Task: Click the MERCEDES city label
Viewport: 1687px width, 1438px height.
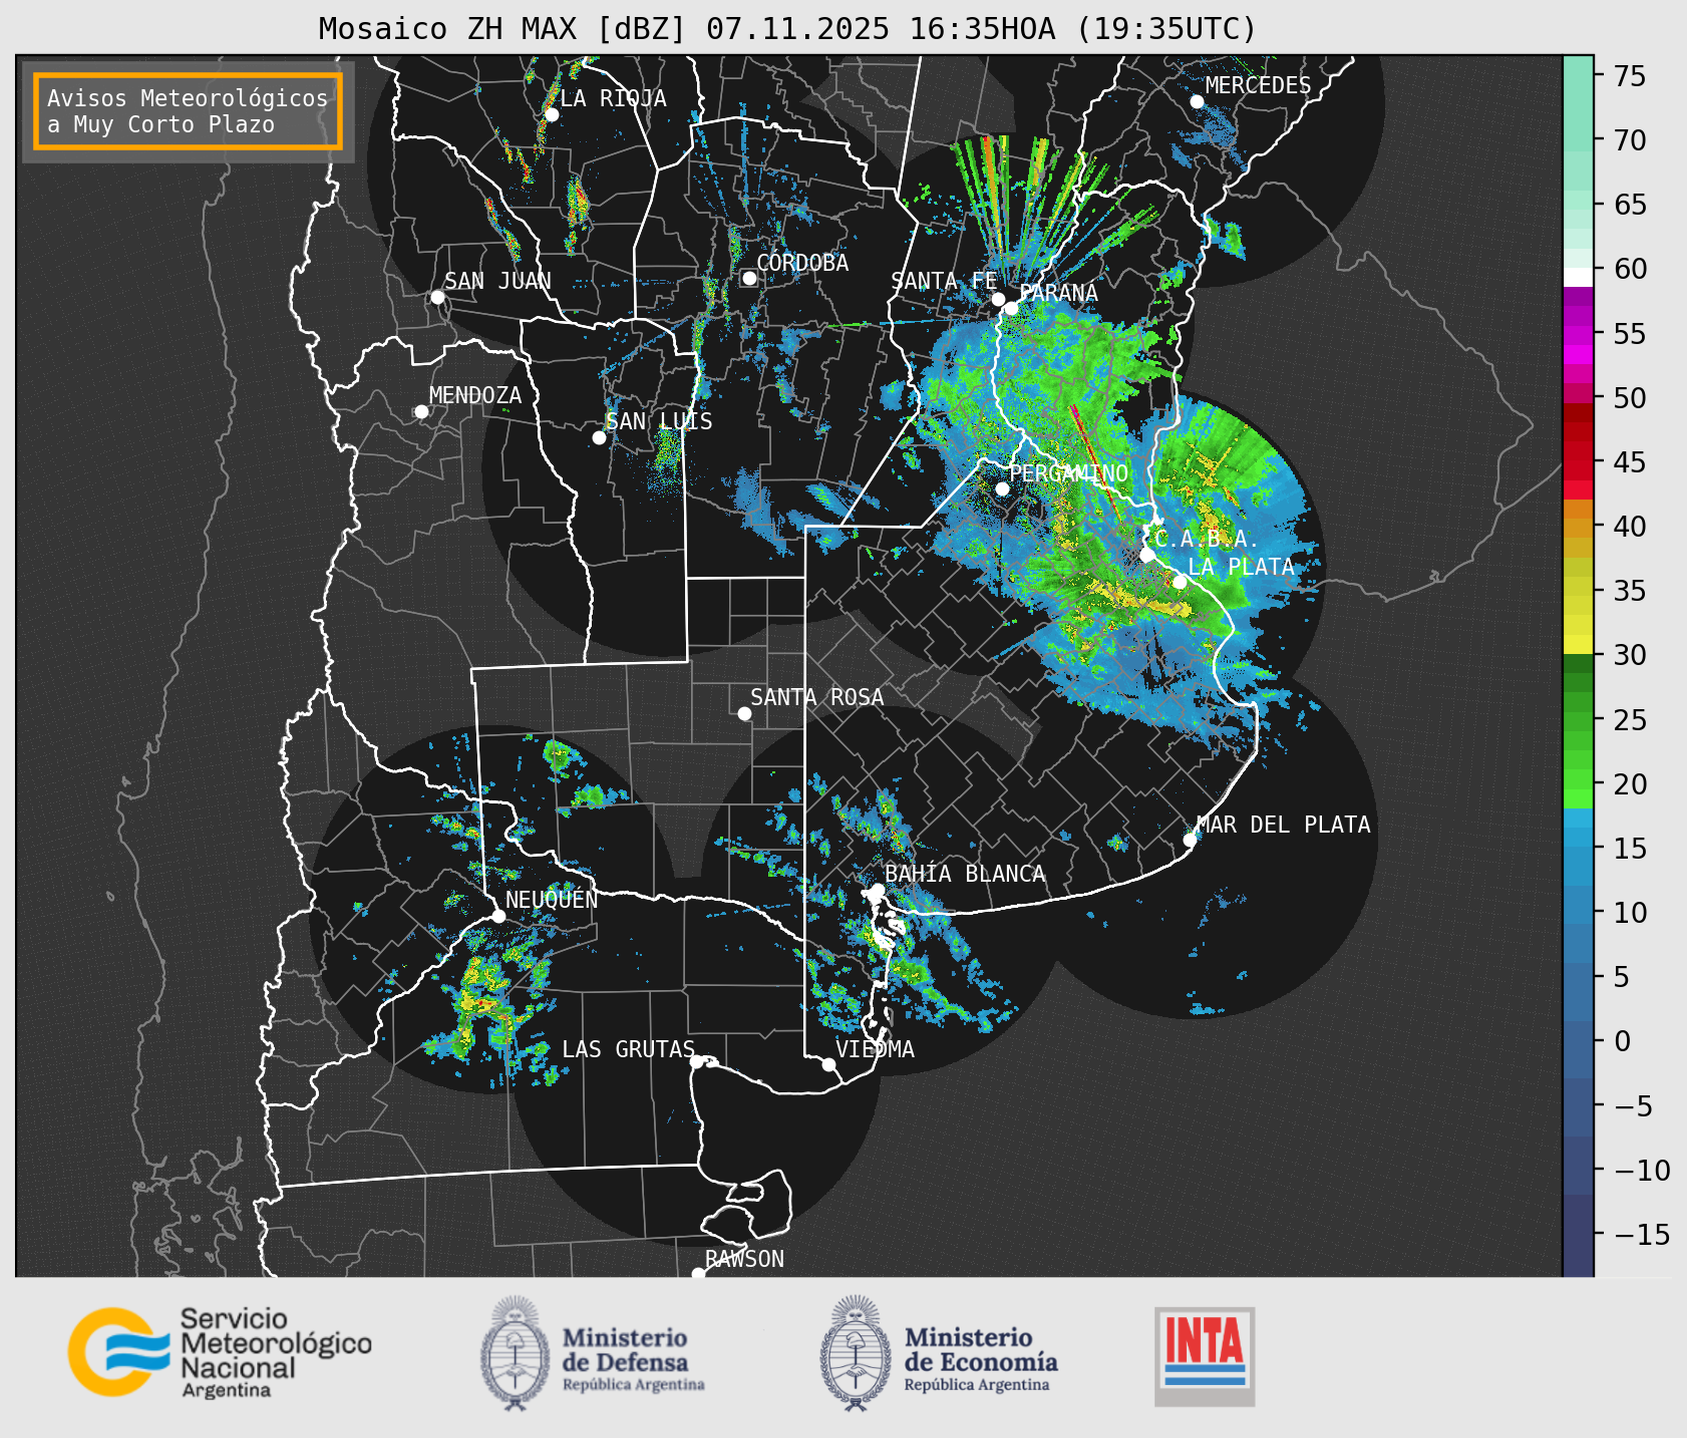Action: [x=1258, y=86]
